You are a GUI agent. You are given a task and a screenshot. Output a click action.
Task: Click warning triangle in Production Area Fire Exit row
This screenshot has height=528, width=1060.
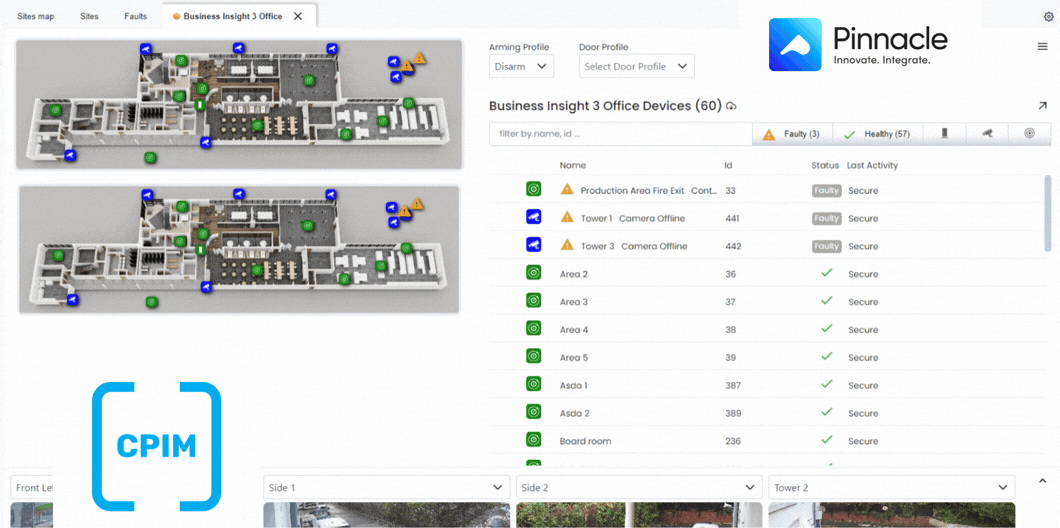tap(567, 190)
